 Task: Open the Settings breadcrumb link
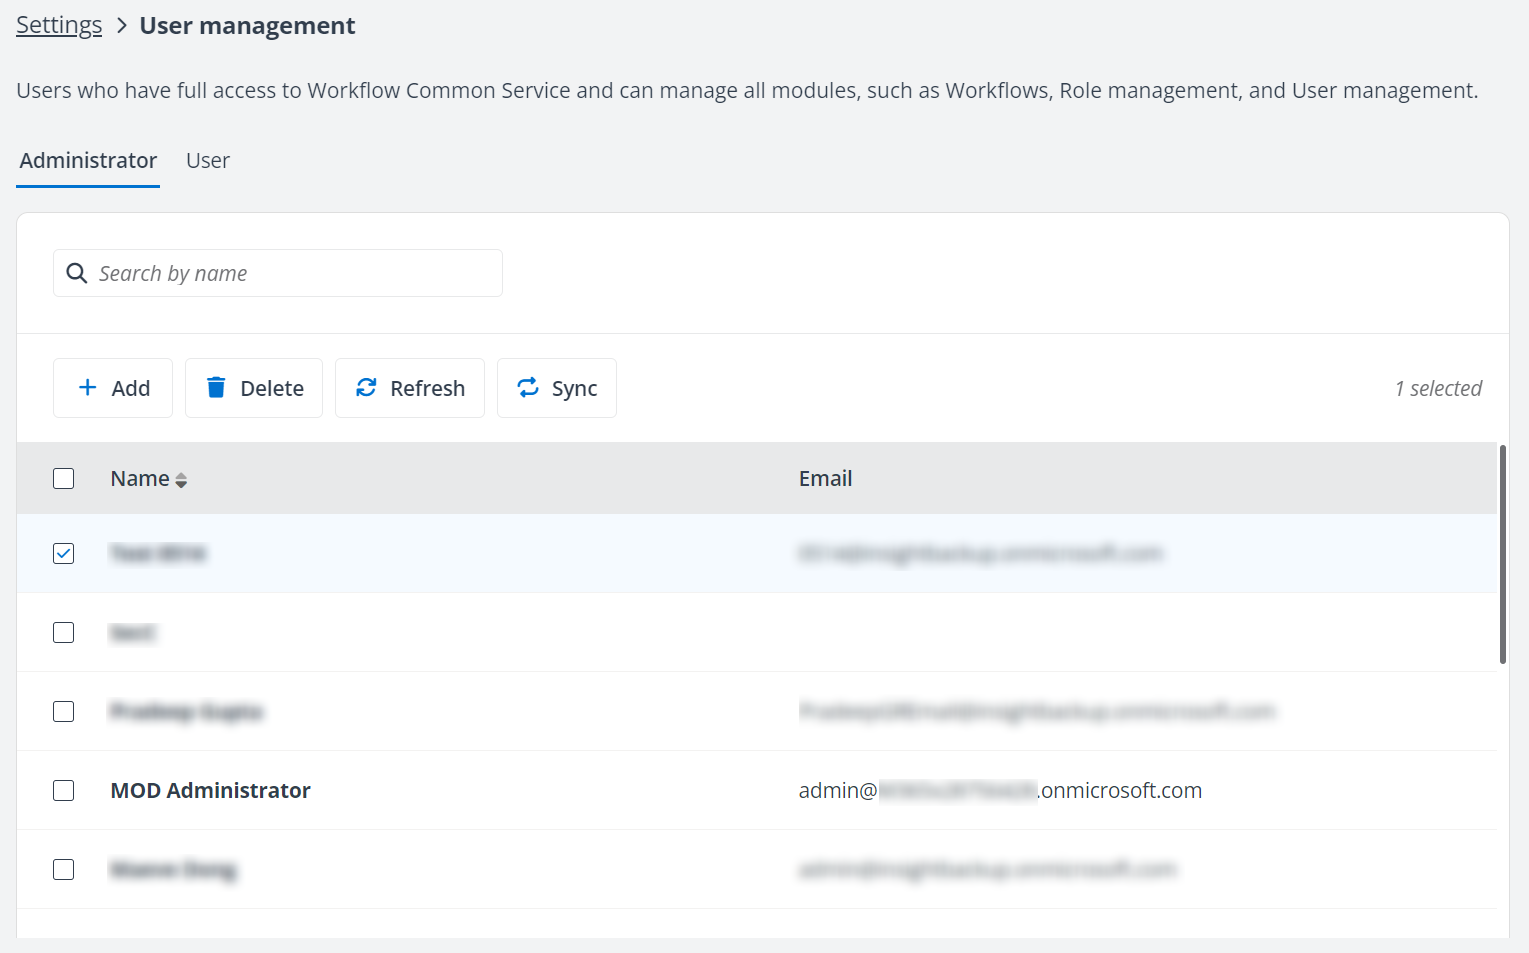58,24
